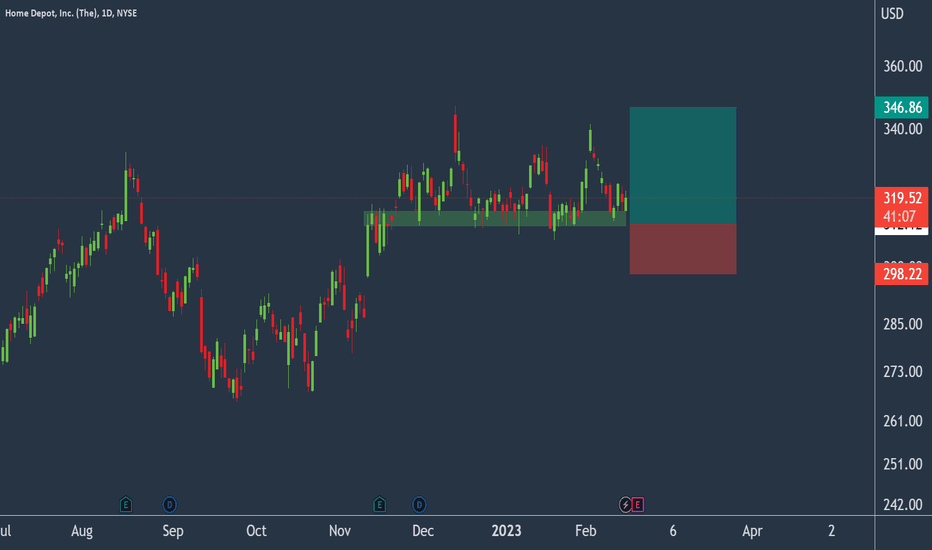This screenshot has height=550, width=932.
Task: Click the 319.52 current price label
Action: coord(902,197)
